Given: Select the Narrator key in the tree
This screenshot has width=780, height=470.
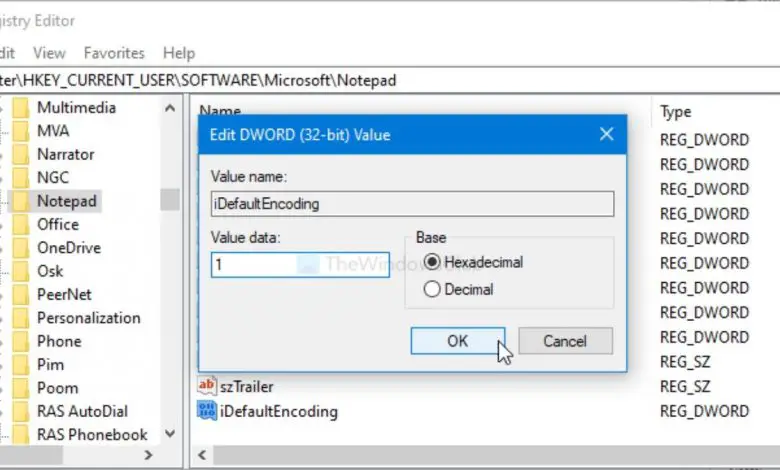Looking at the screenshot, I should 66,154.
